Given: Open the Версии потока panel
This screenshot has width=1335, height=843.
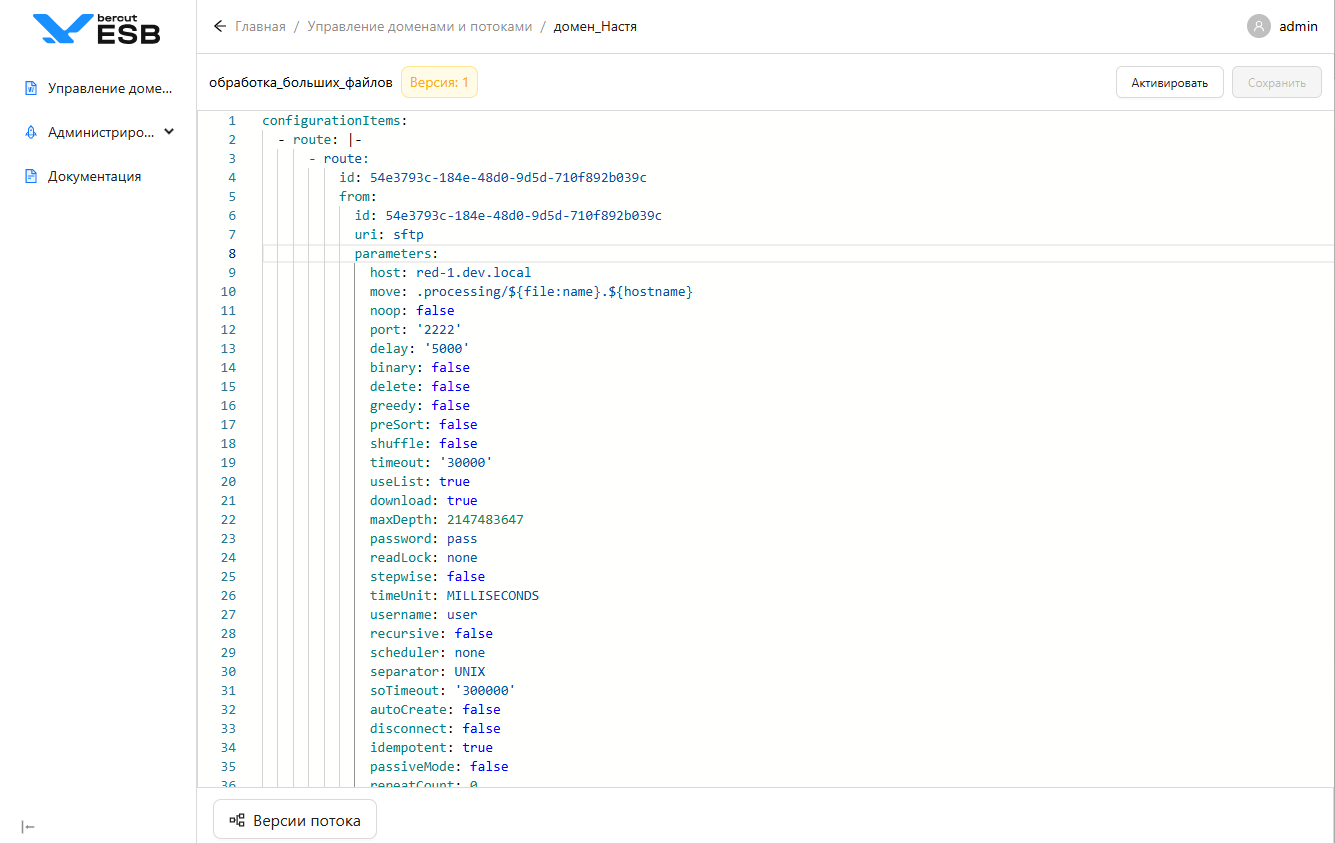Looking at the screenshot, I should (295, 820).
